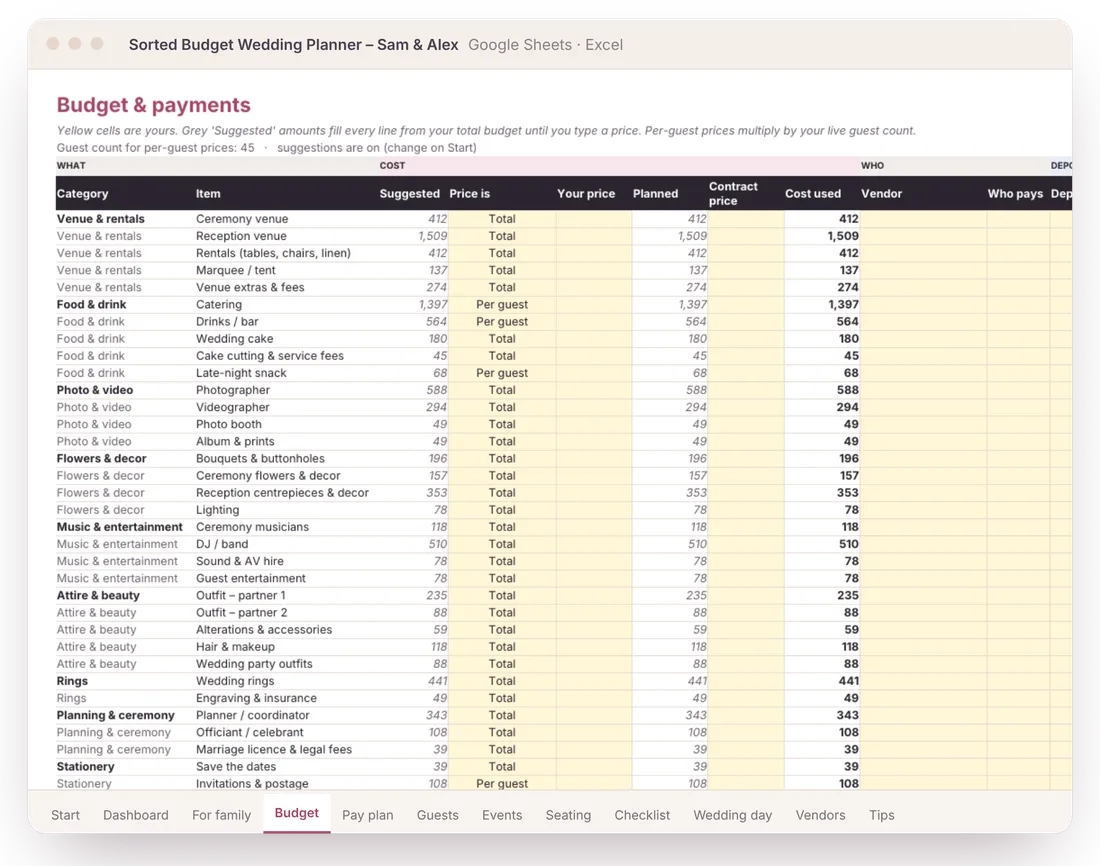
Task: Open the Start sheet tab
Action: [x=65, y=815]
